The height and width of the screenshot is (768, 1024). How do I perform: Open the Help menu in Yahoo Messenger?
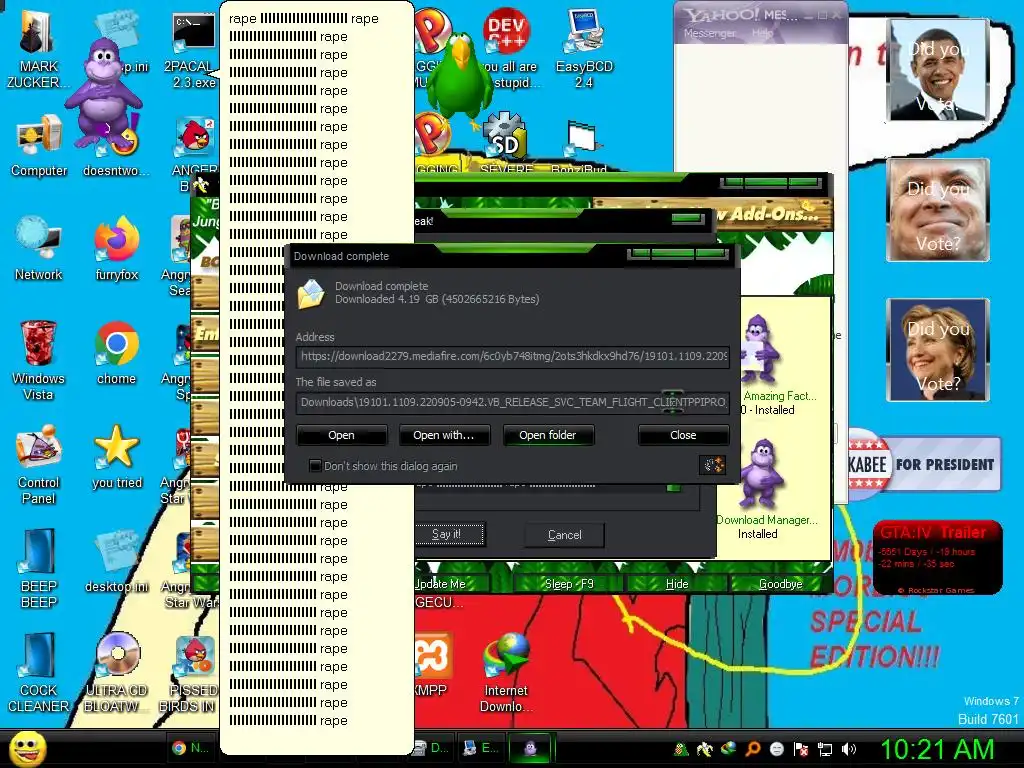pyautogui.click(x=762, y=33)
